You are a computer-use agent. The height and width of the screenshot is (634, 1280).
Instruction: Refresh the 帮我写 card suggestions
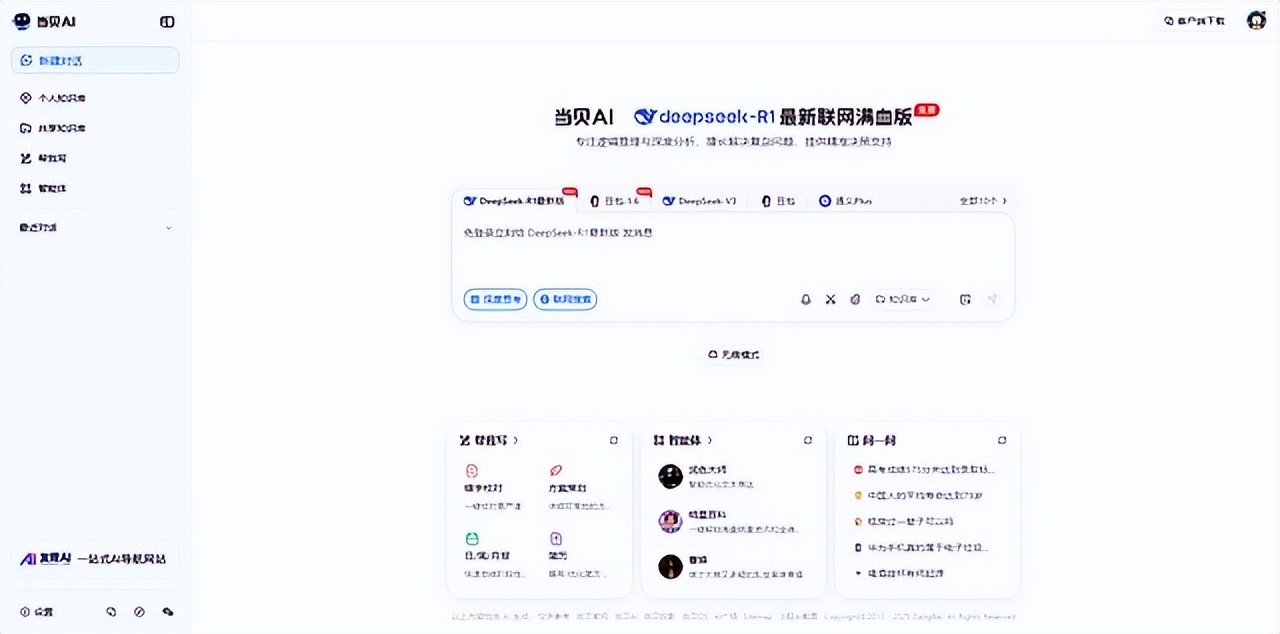pyautogui.click(x=614, y=440)
